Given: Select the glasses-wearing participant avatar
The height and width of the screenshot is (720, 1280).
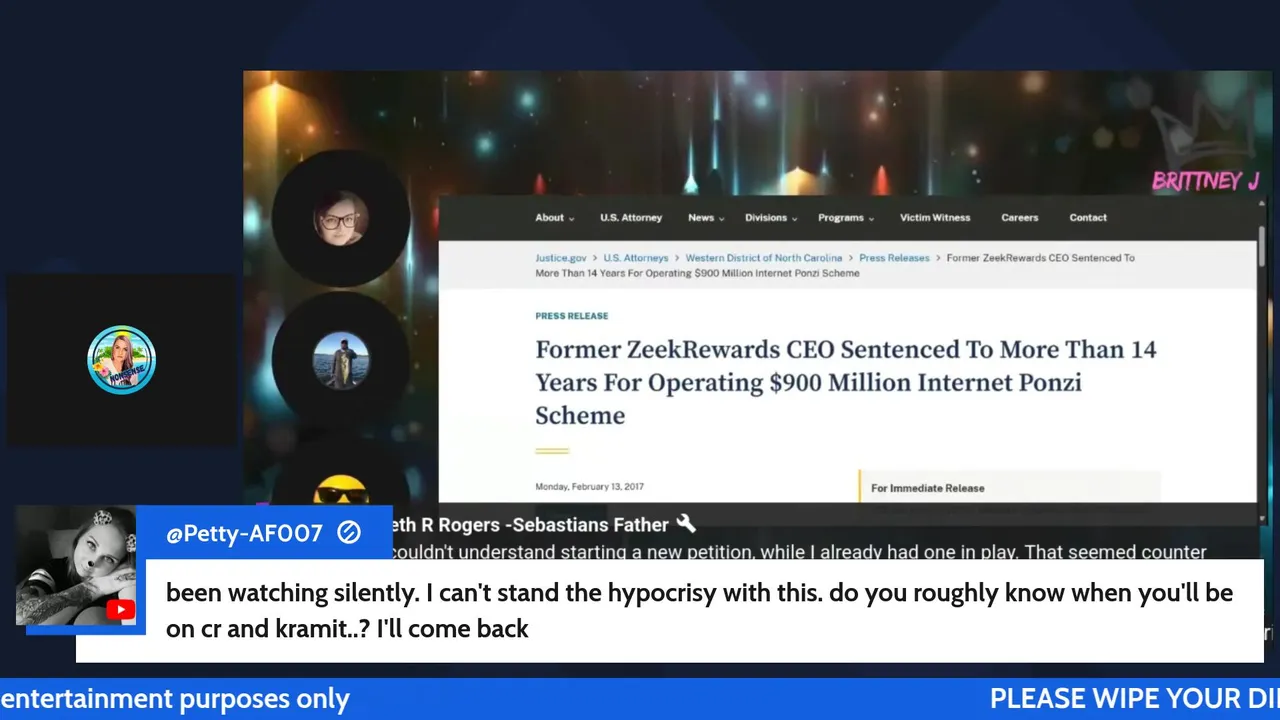Looking at the screenshot, I should [341, 218].
